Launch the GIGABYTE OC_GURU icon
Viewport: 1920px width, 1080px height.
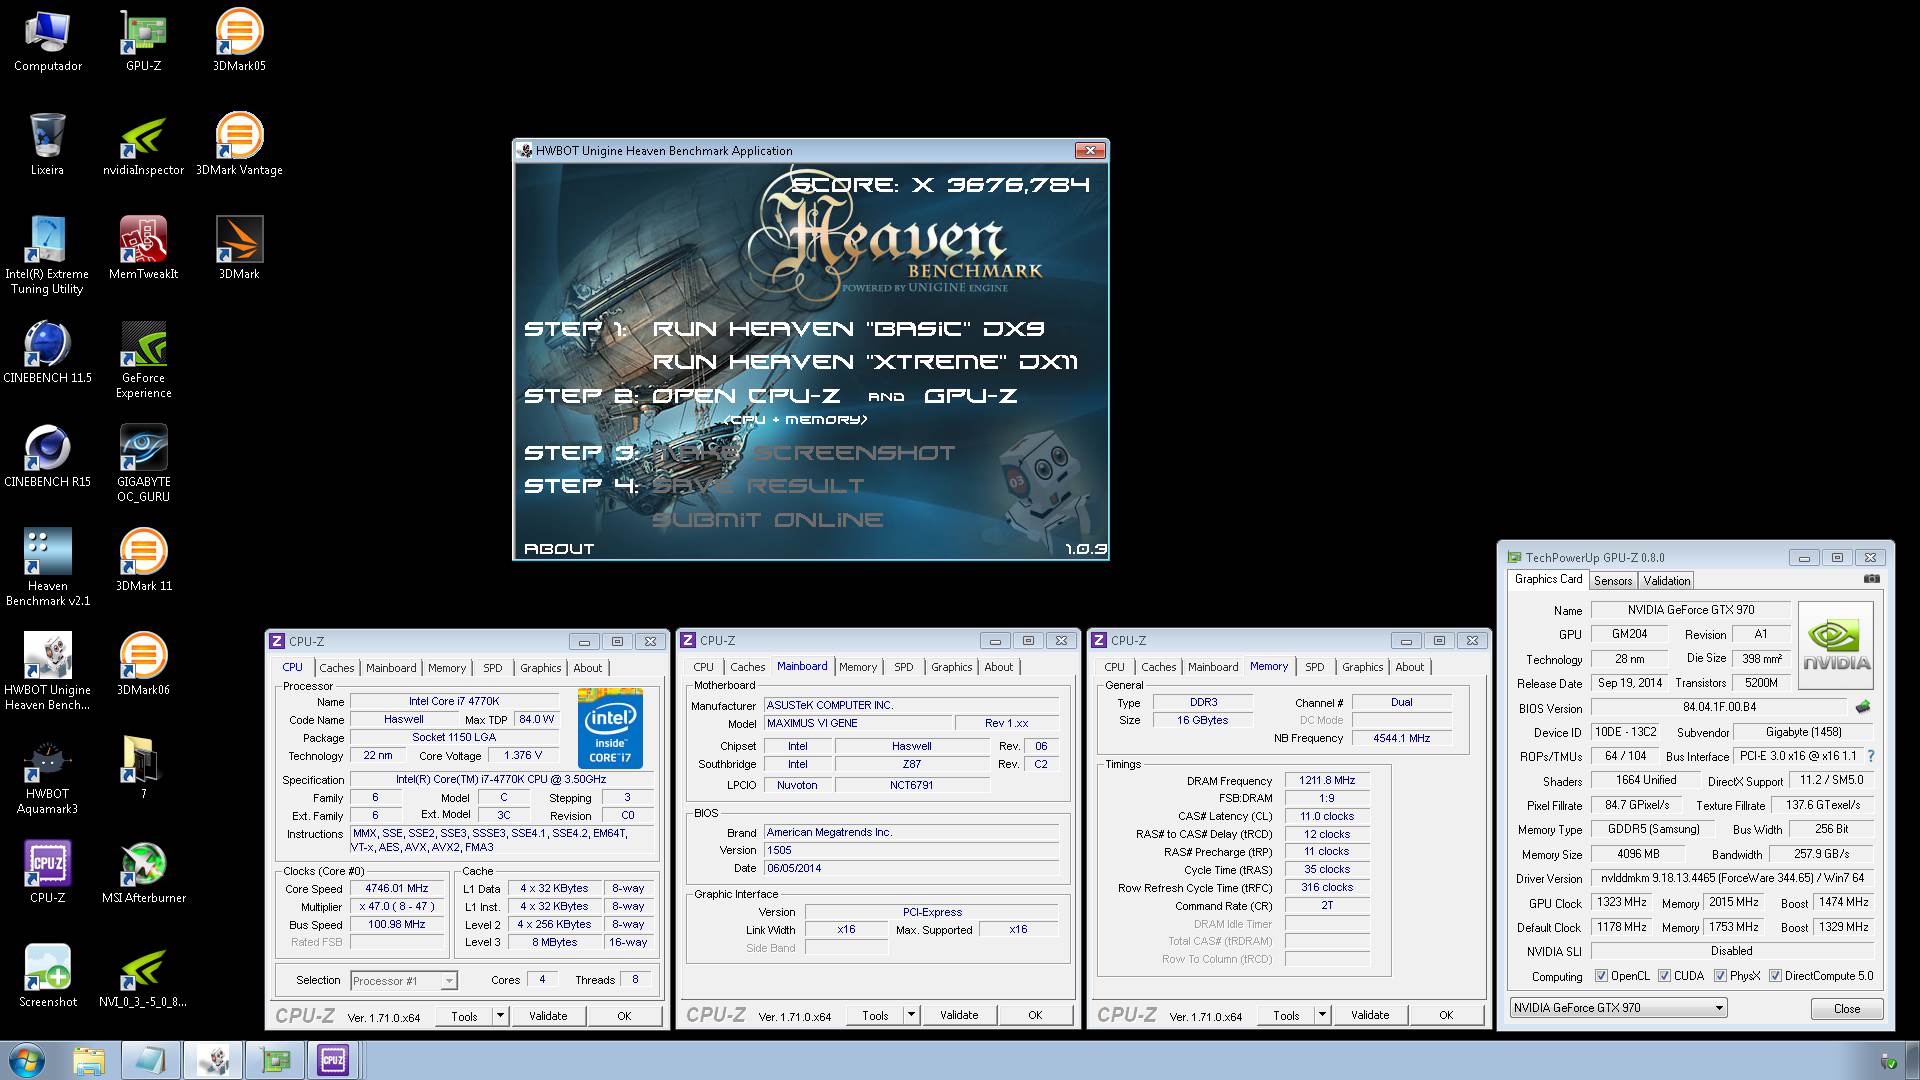143,463
